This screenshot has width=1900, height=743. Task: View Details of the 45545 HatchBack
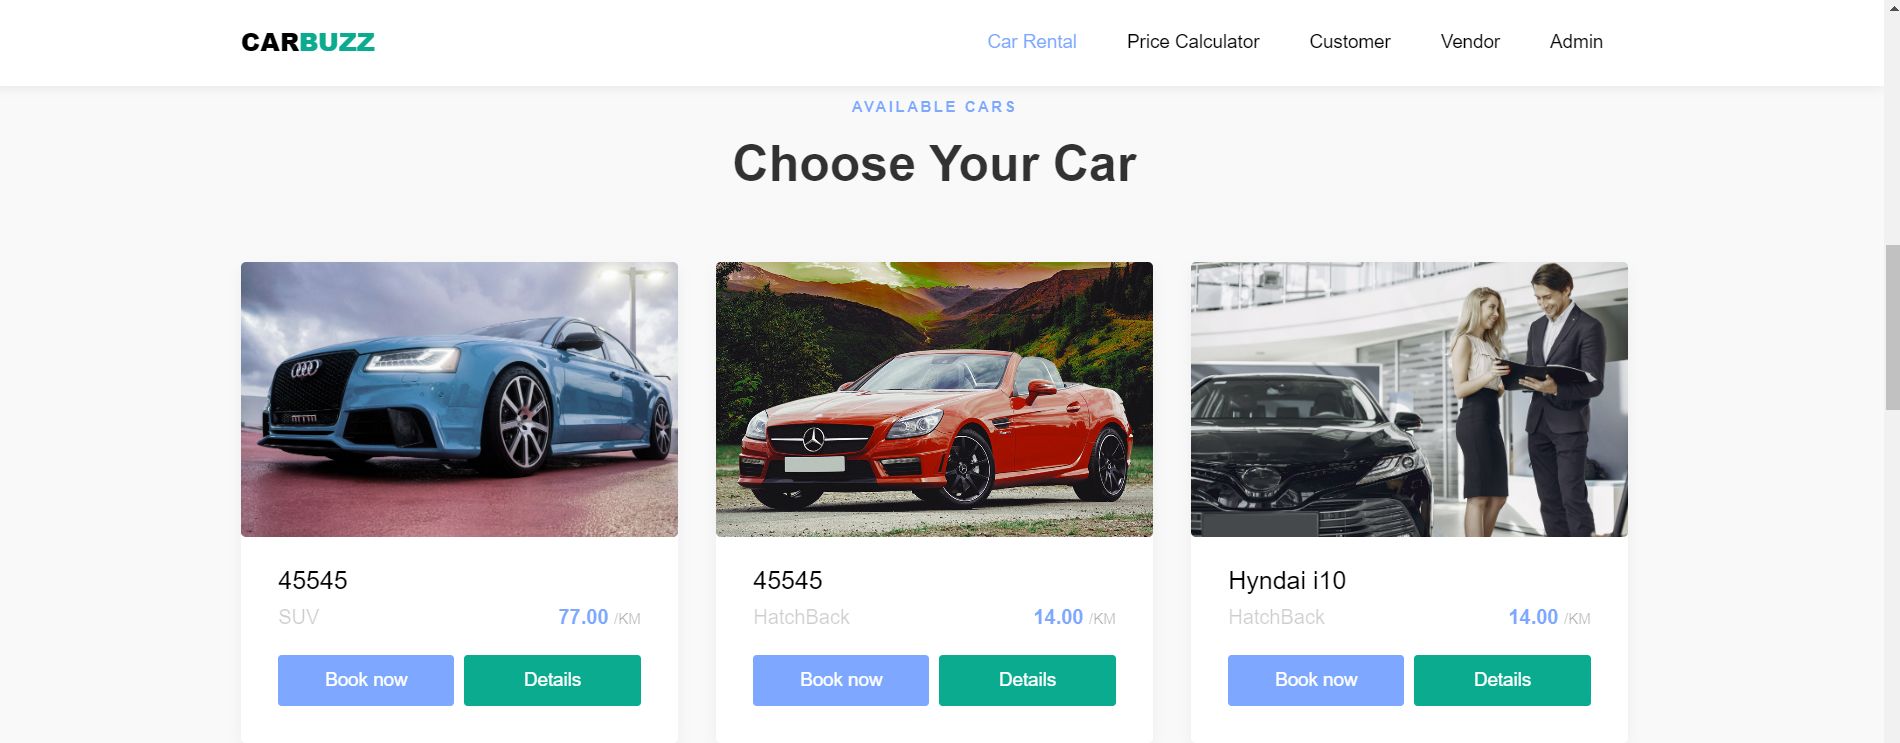click(1026, 679)
